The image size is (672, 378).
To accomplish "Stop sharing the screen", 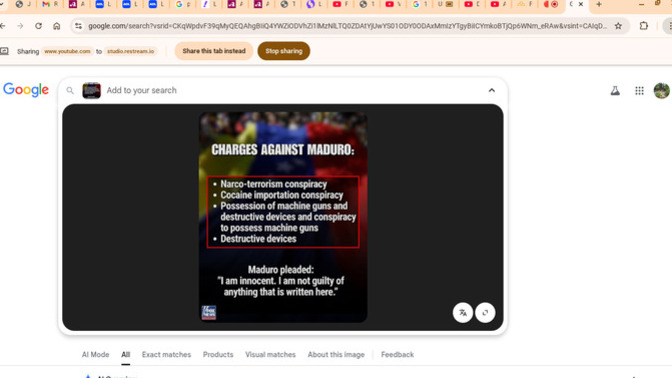I will pos(284,51).
